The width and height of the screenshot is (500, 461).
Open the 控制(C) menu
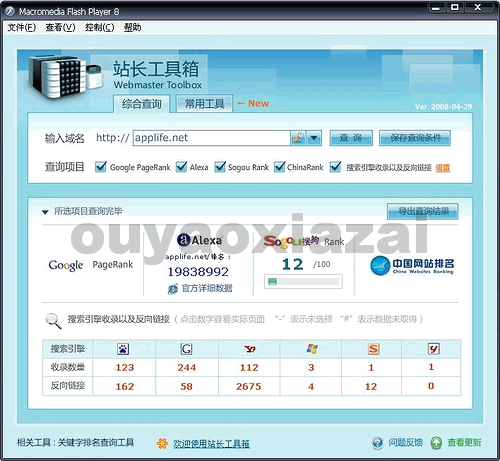99,27
